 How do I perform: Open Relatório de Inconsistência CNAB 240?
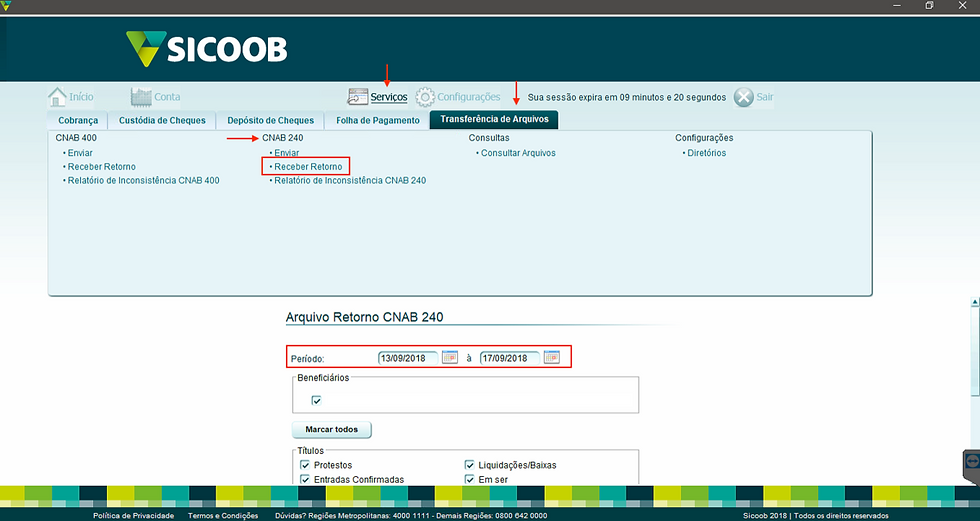point(350,181)
